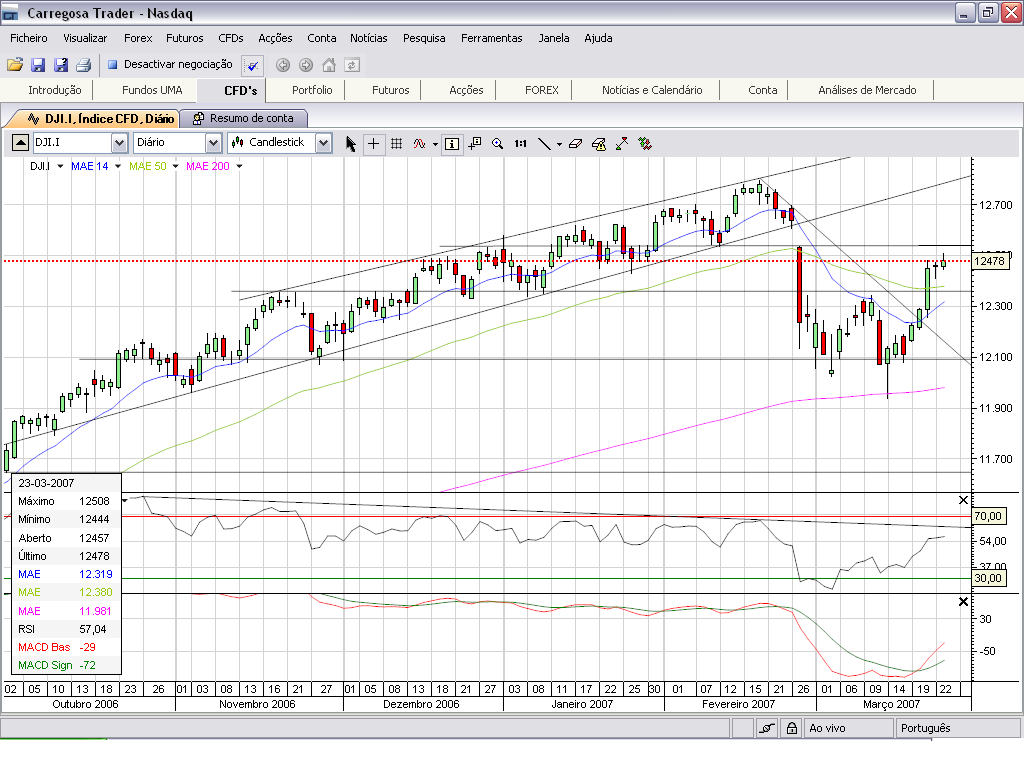Close the RSI indicator panel

[x=963, y=500]
